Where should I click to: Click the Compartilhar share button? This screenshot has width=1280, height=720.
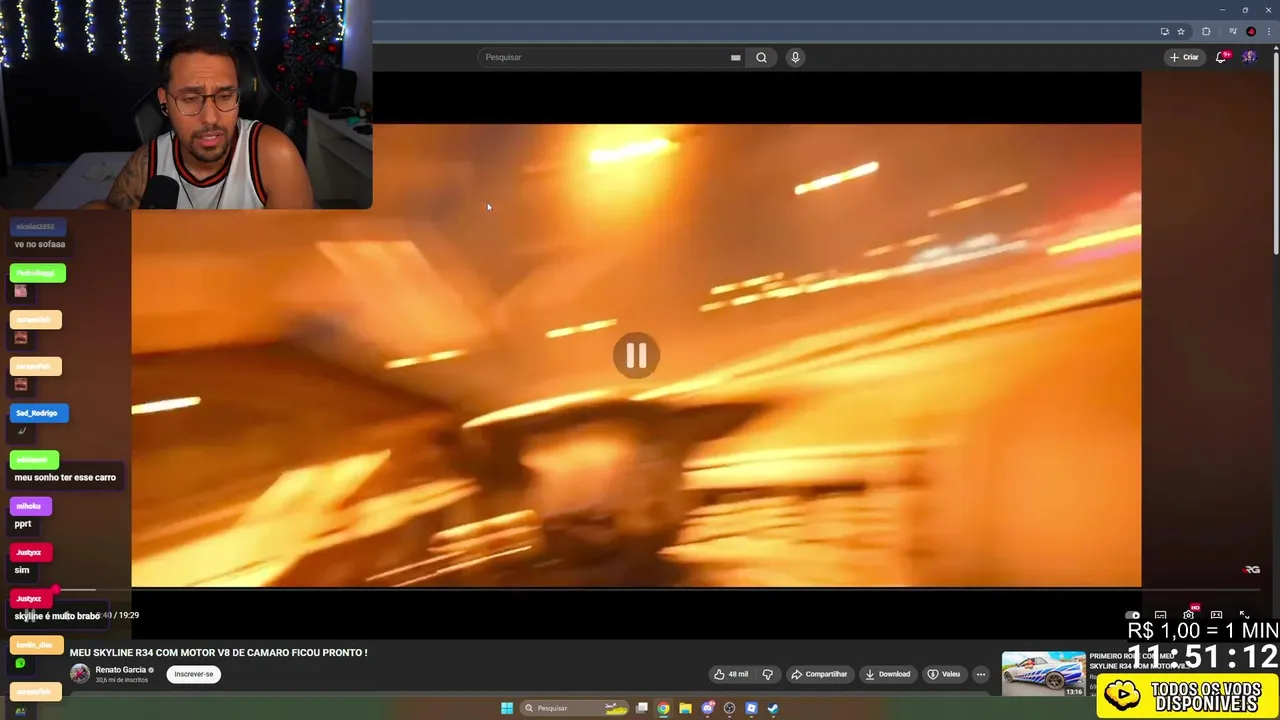819,674
